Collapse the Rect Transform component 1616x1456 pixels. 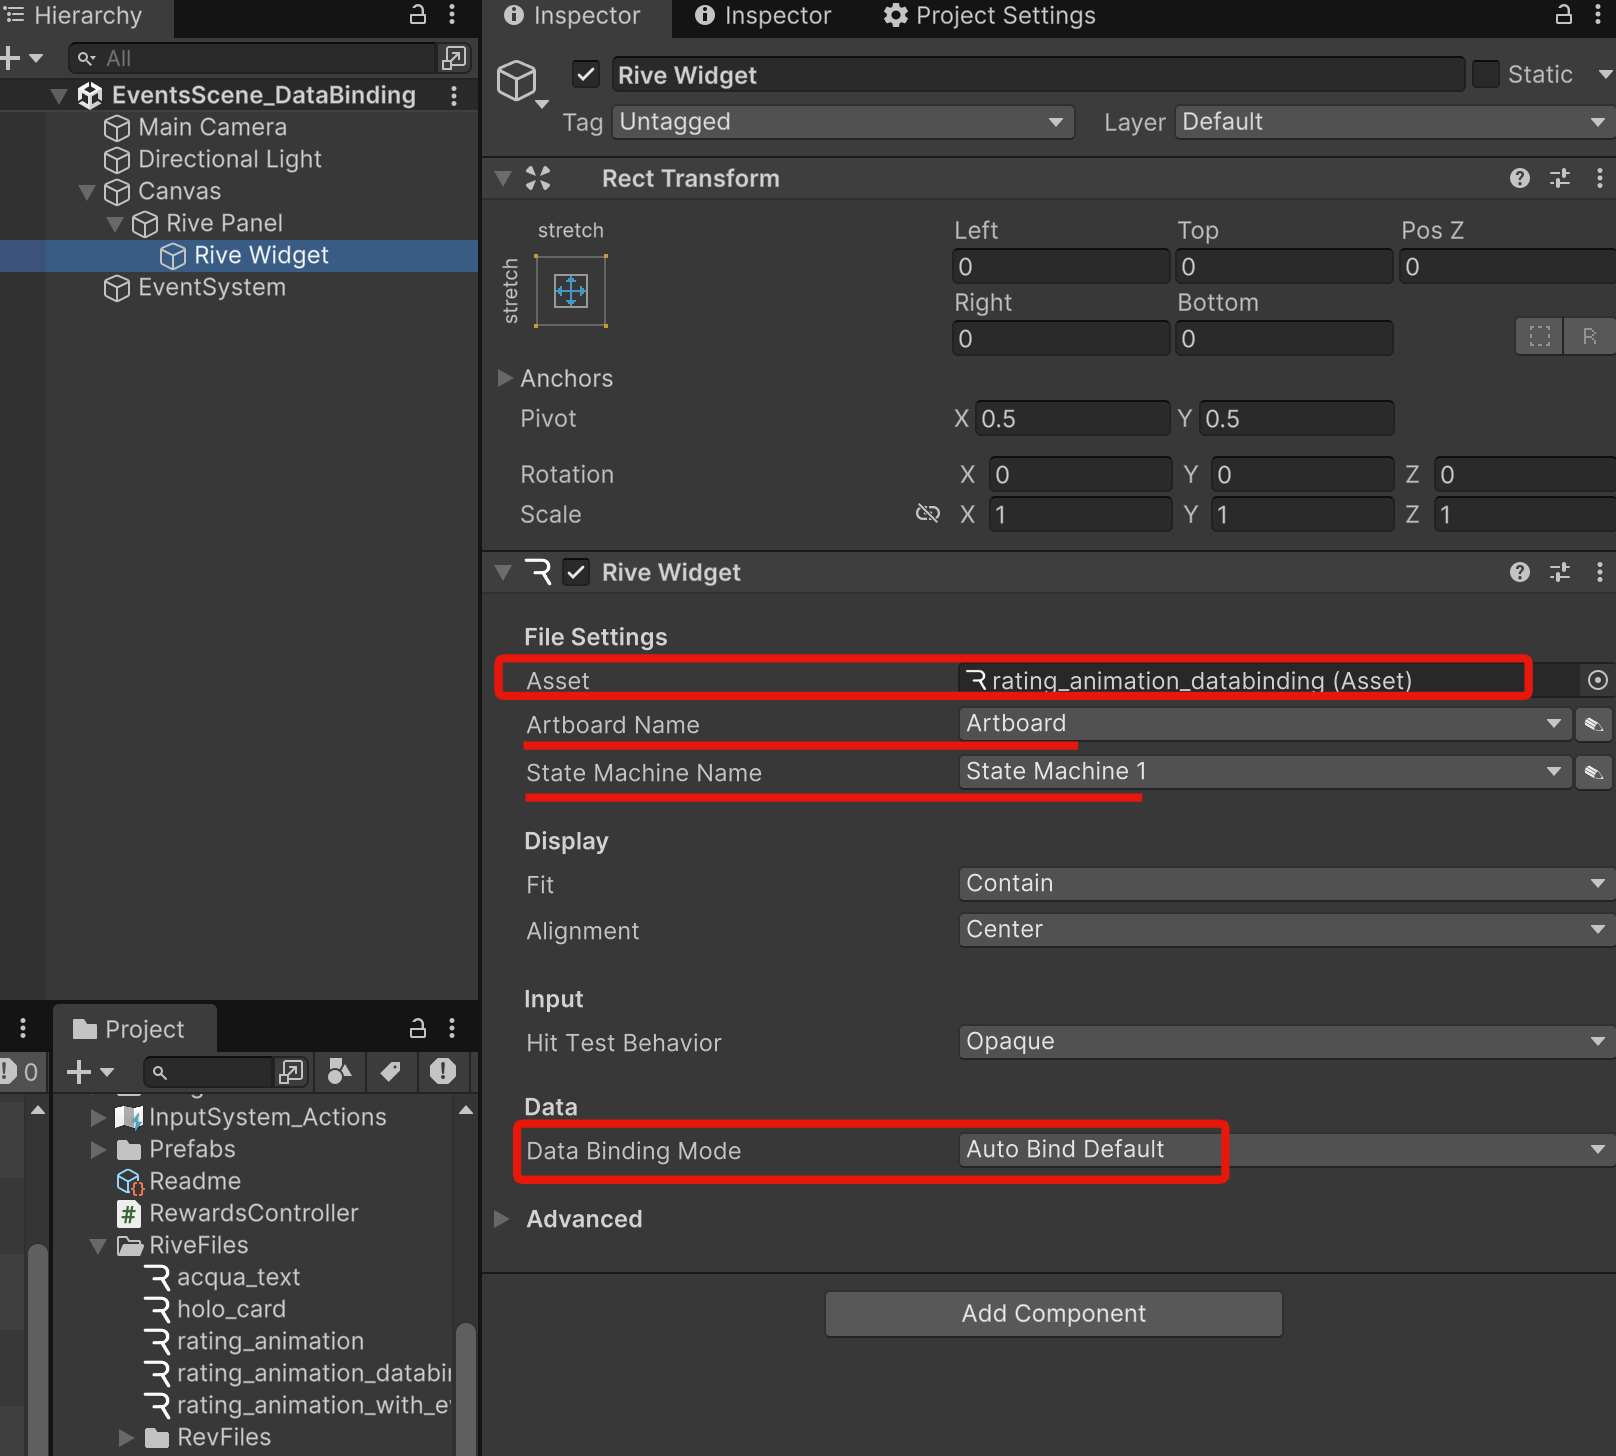click(x=503, y=179)
